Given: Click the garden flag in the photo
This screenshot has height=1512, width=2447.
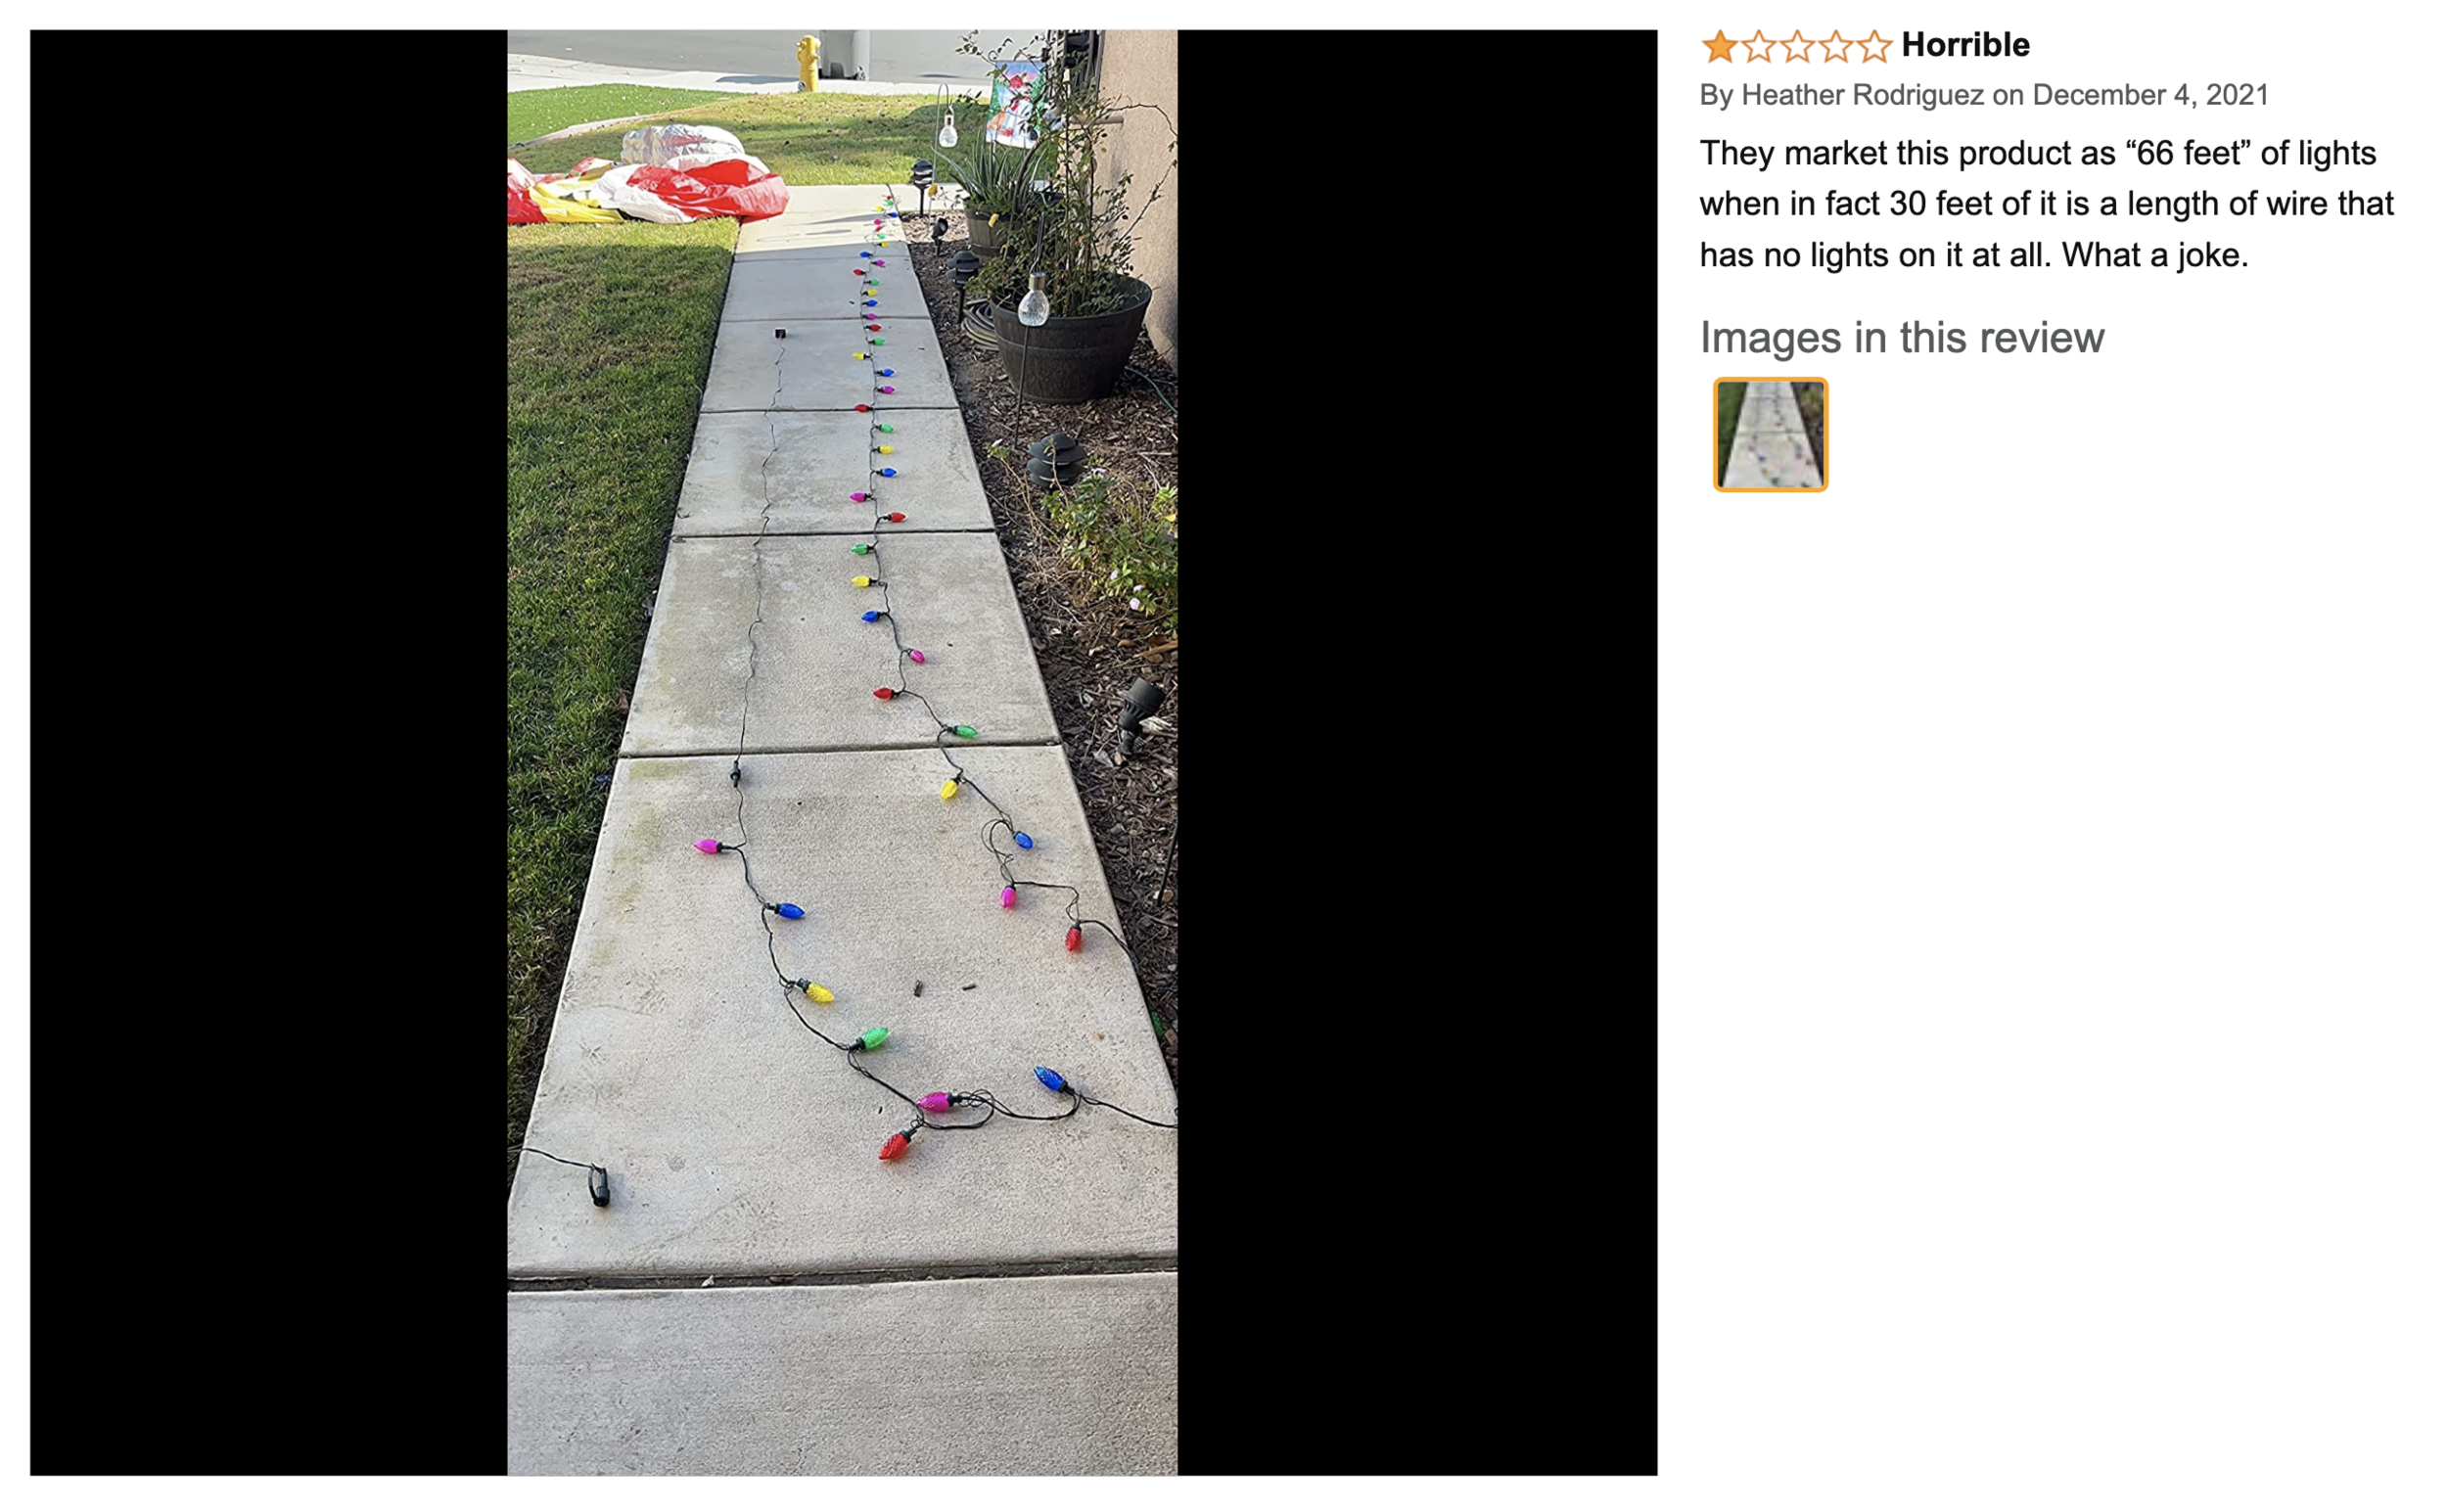Looking at the screenshot, I should click(x=1014, y=104).
